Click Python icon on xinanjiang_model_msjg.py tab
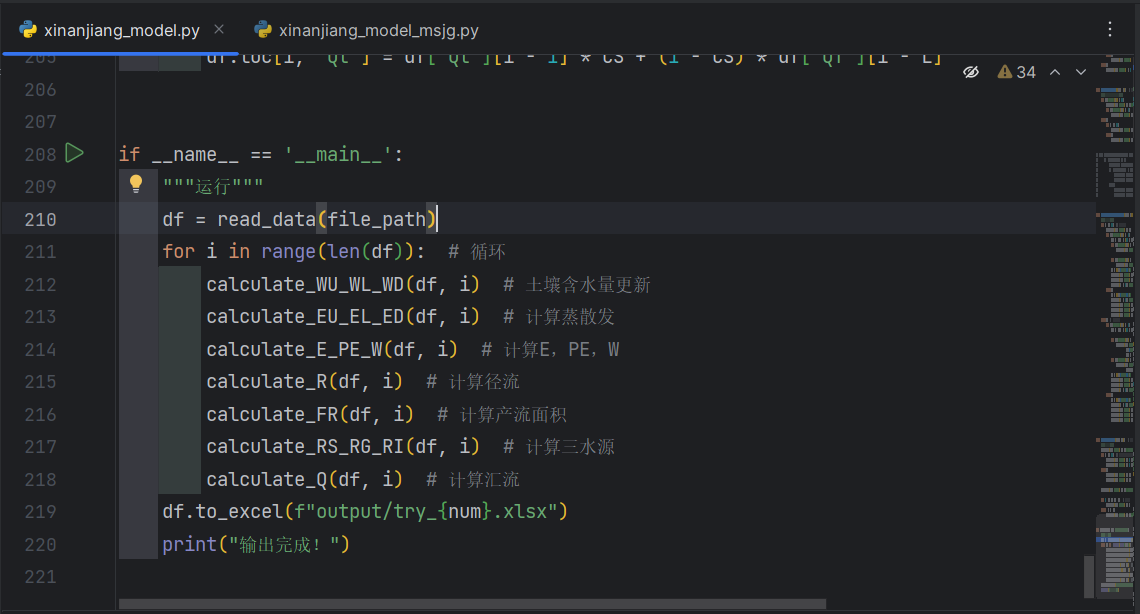Screen dimensions: 1140x614 click(x=263, y=30)
